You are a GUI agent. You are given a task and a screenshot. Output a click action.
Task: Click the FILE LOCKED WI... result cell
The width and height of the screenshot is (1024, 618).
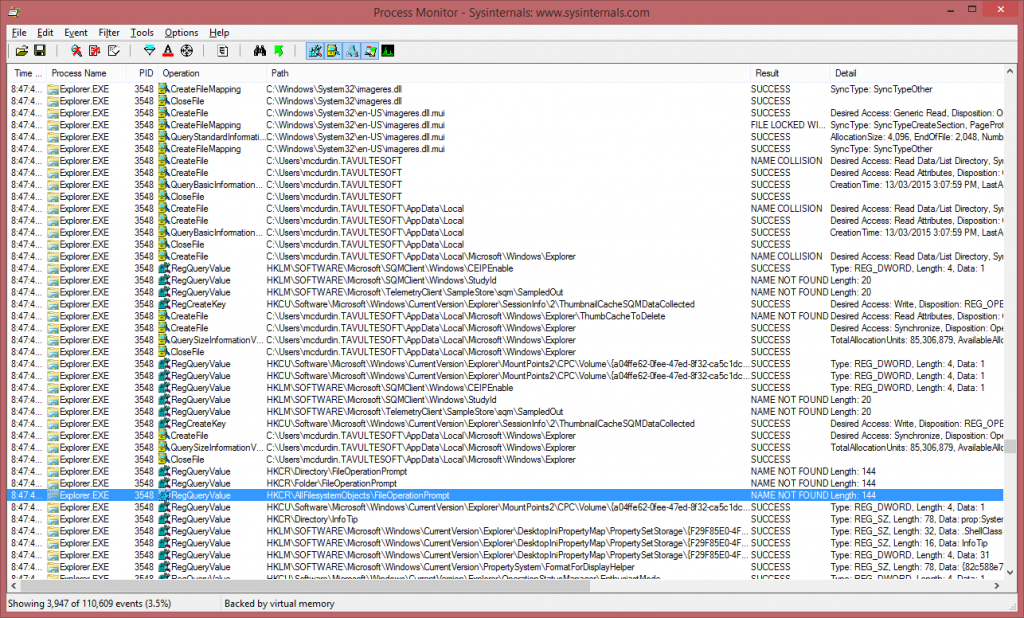[x=788, y=125]
